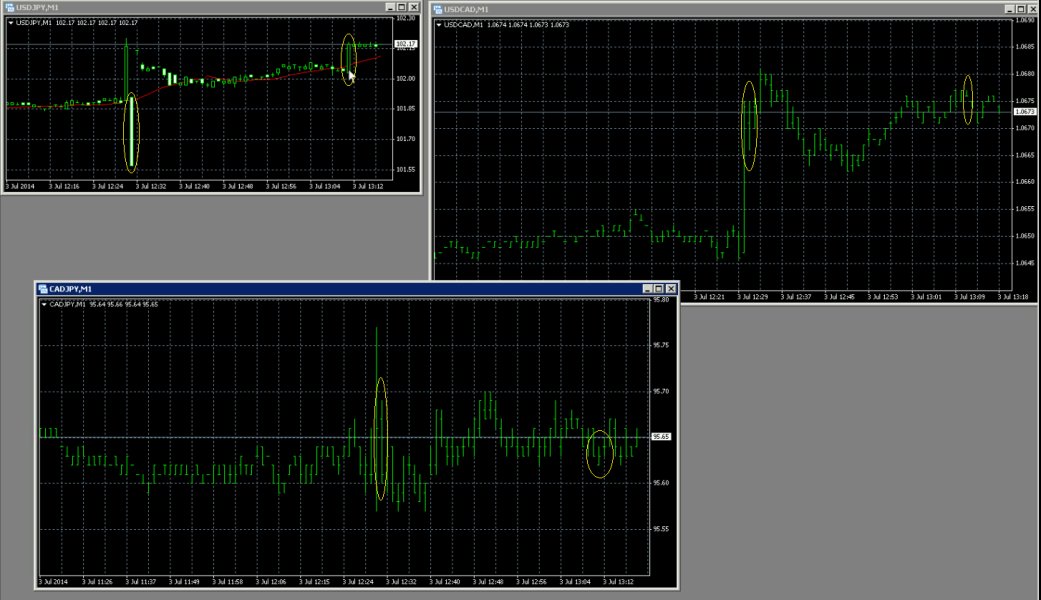Click the 1.0673 current price label
This screenshot has width=1041, height=600.
pyautogui.click(x=1024, y=112)
